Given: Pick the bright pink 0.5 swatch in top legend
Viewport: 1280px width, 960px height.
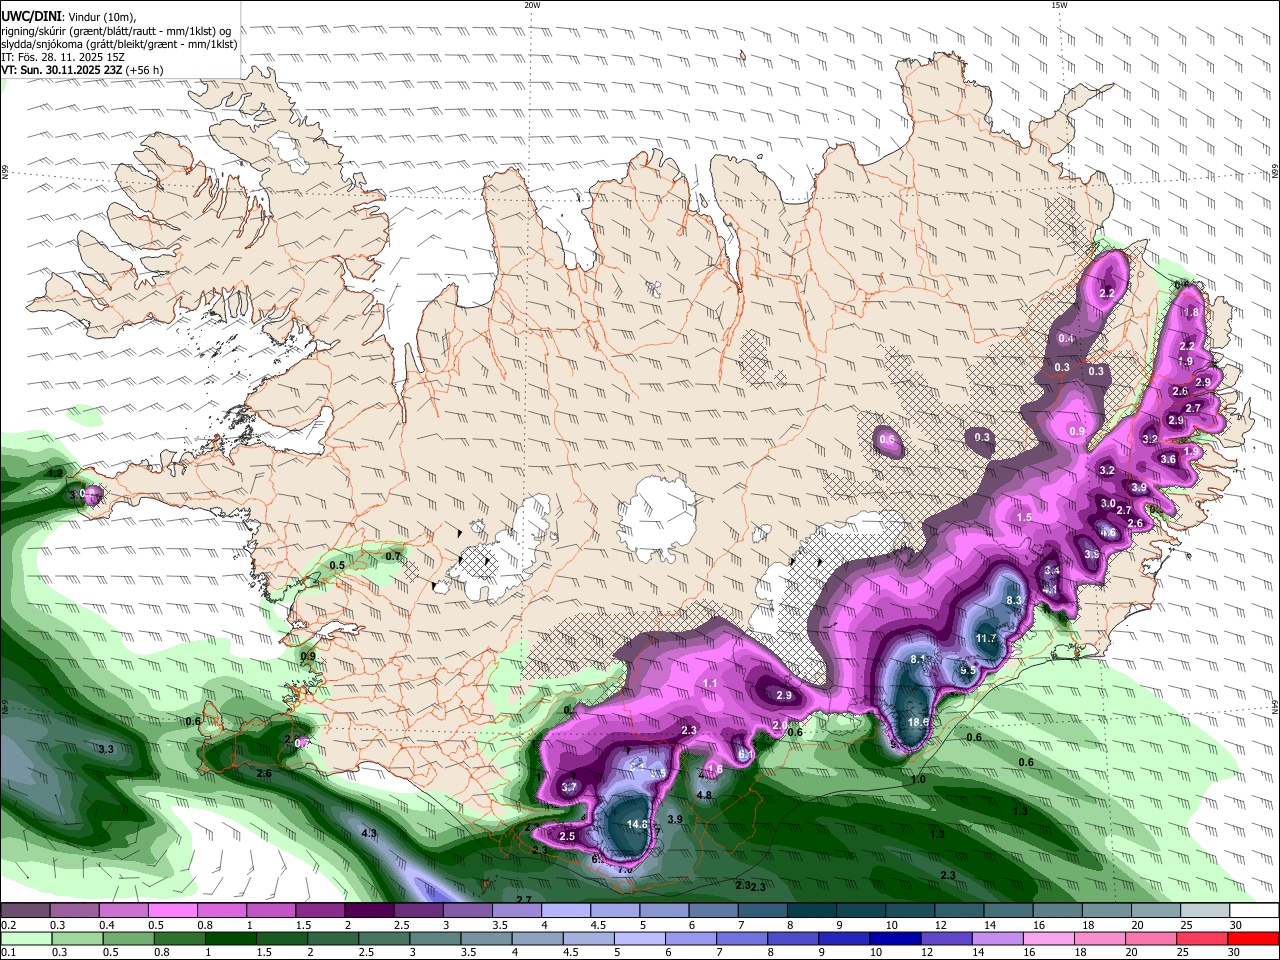Looking at the screenshot, I should coord(172,911).
